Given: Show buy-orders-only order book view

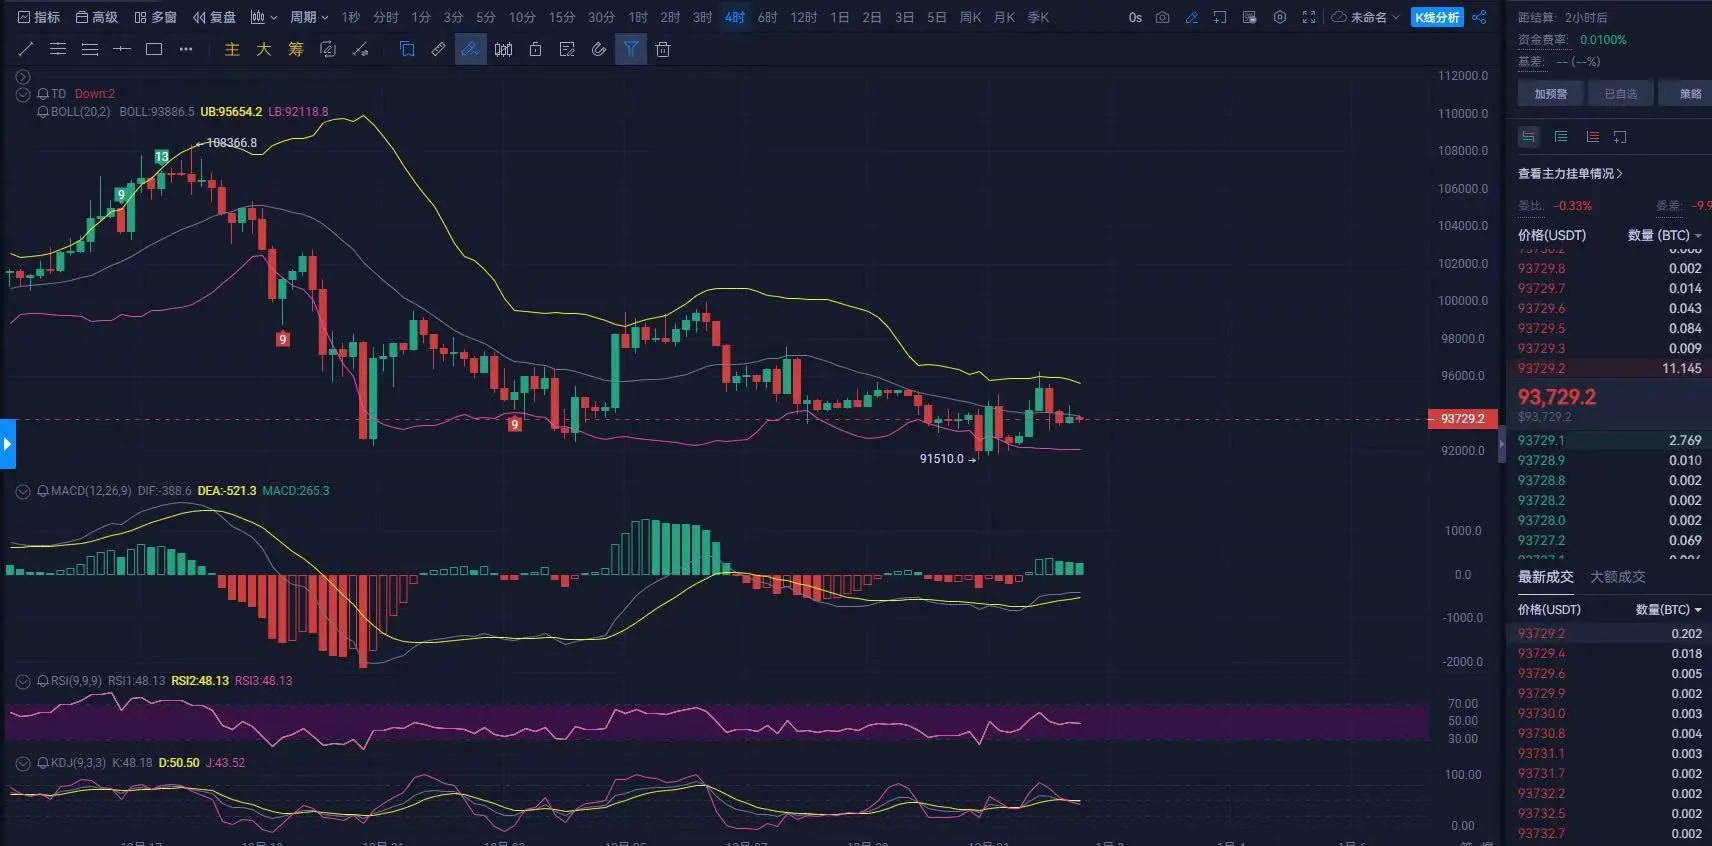Looking at the screenshot, I should (1561, 136).
